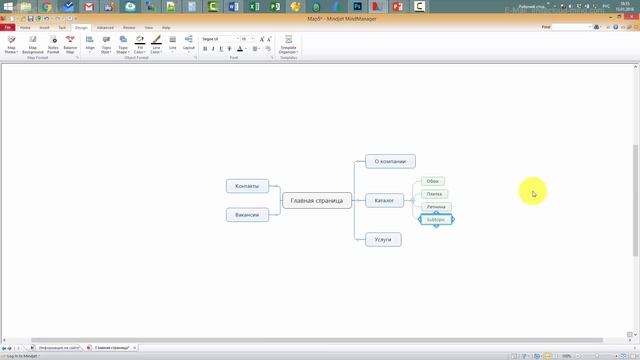
Task: Switch to the Help ribbon tab
Action: (166, 28)
